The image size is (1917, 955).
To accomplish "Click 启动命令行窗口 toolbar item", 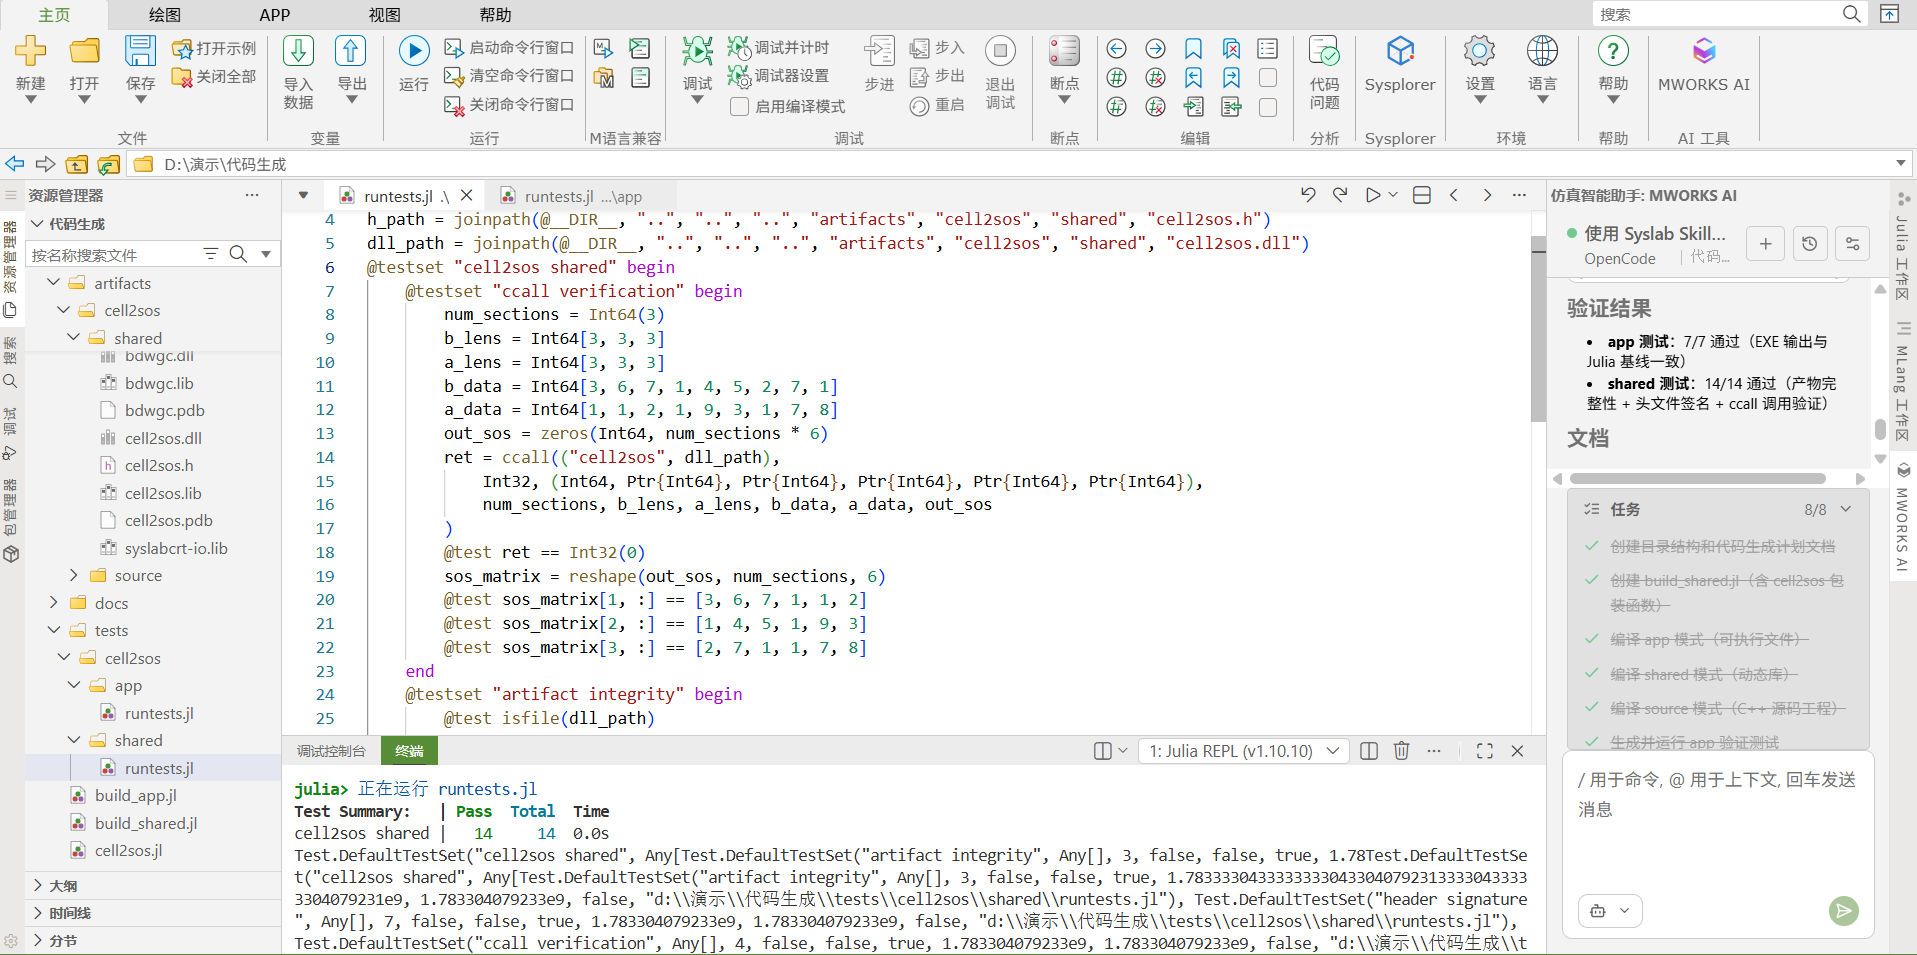I will 509,48.
